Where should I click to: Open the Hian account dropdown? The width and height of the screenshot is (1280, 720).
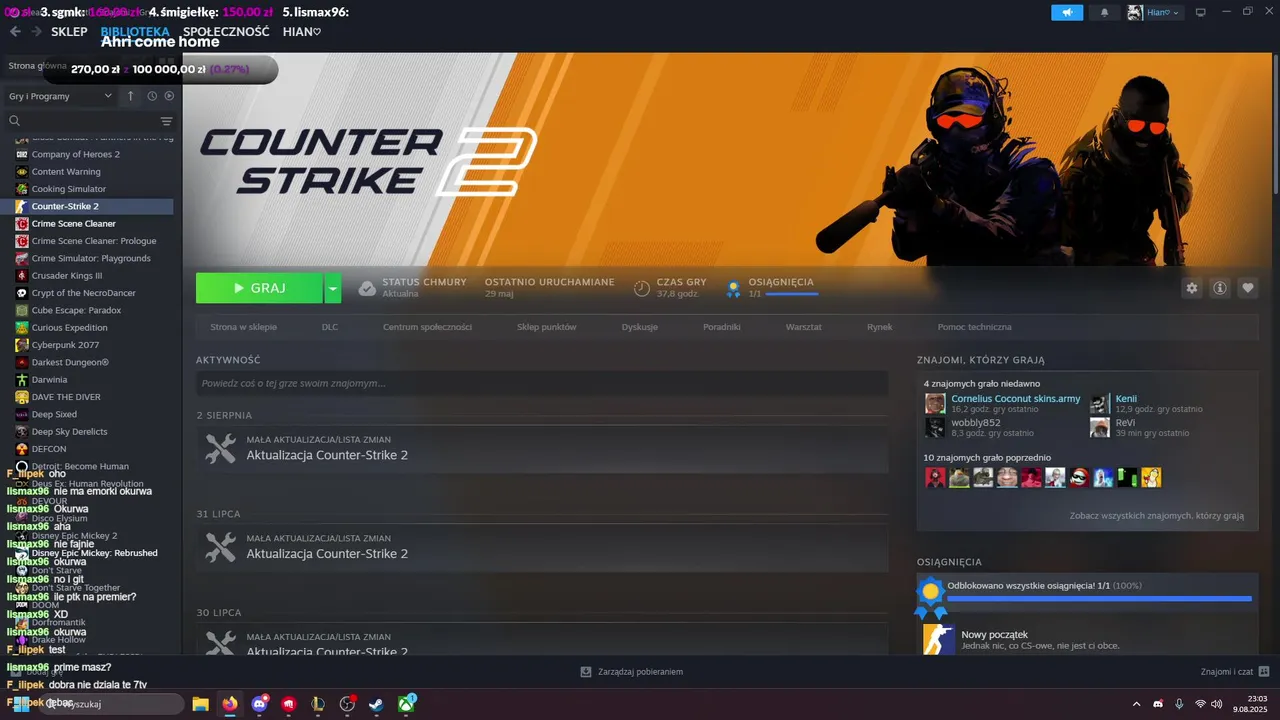tap(1155, 12)
